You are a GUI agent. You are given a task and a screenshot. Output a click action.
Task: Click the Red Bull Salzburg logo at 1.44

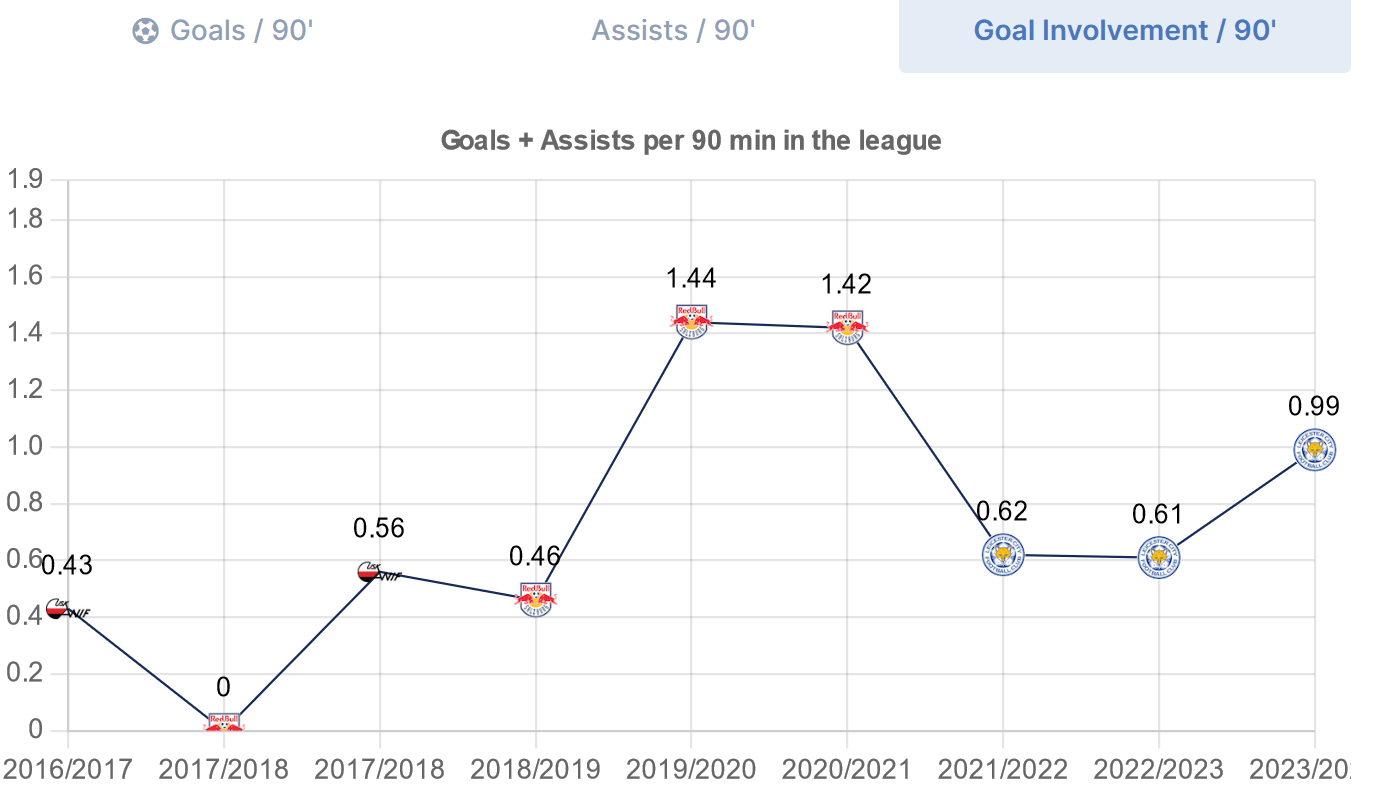691,322
